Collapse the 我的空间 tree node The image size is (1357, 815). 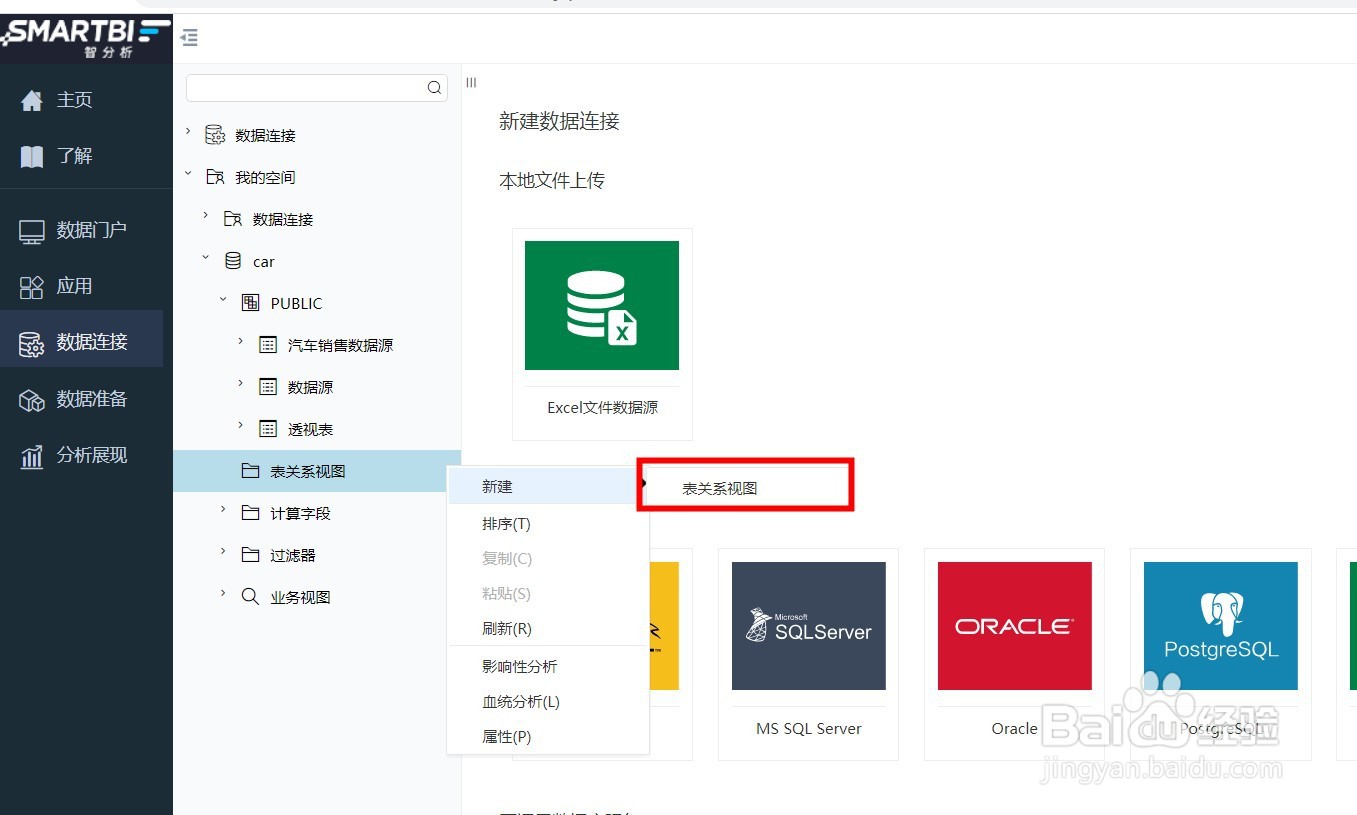188,175
